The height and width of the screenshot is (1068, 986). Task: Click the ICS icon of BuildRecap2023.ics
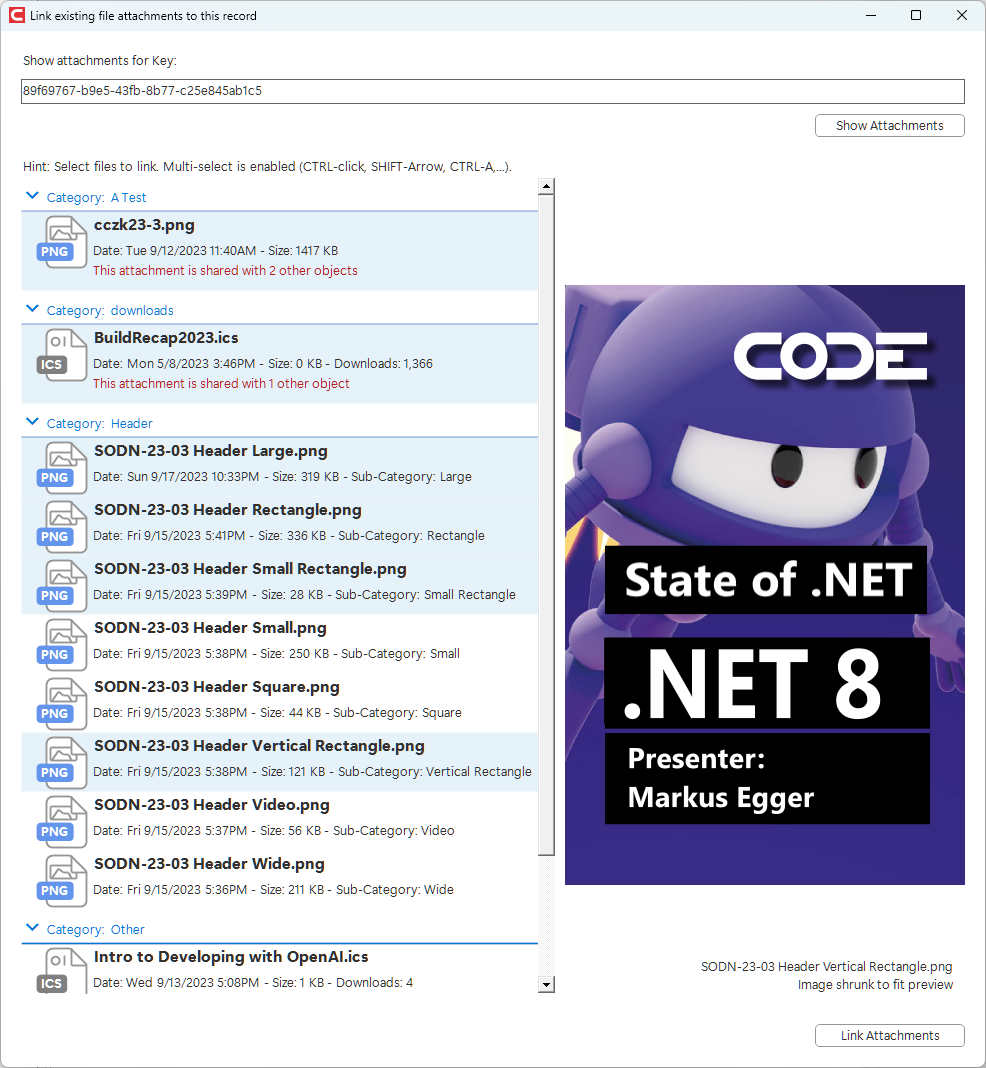pos(62,355)
